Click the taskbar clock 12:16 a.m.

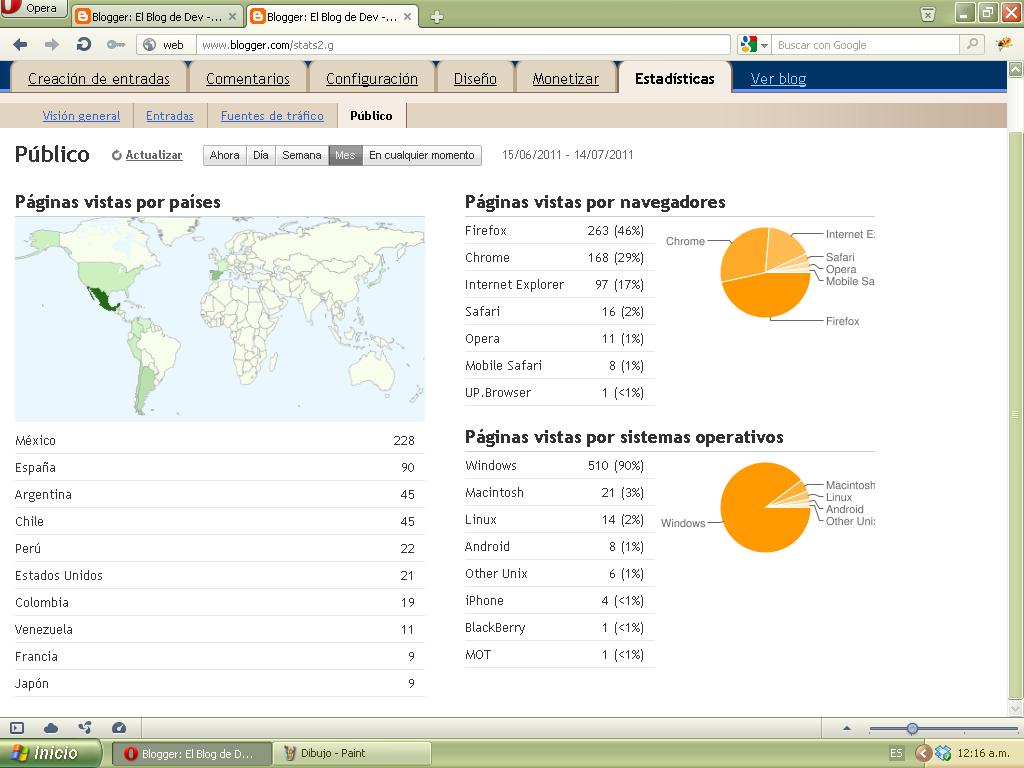[983, 753]
